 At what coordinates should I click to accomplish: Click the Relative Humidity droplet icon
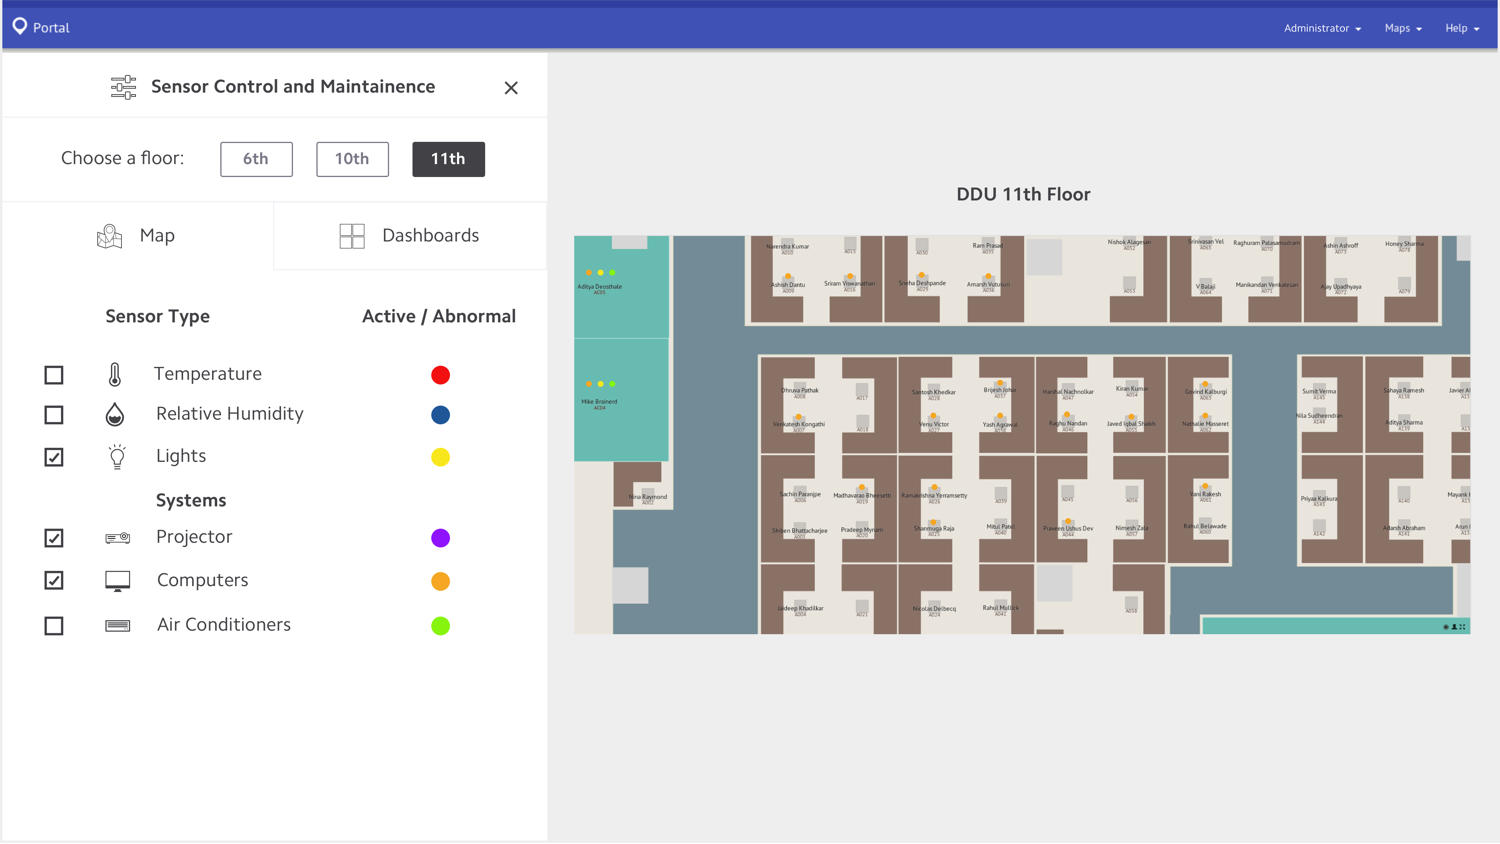pyautogui.click(x=115, y=414)
